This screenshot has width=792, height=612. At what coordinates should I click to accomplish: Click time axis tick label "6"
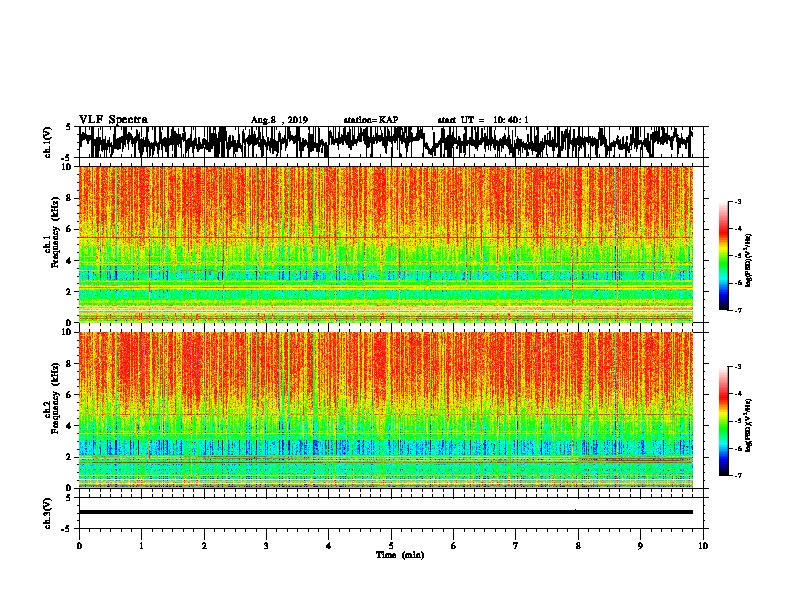click(453, 546)
